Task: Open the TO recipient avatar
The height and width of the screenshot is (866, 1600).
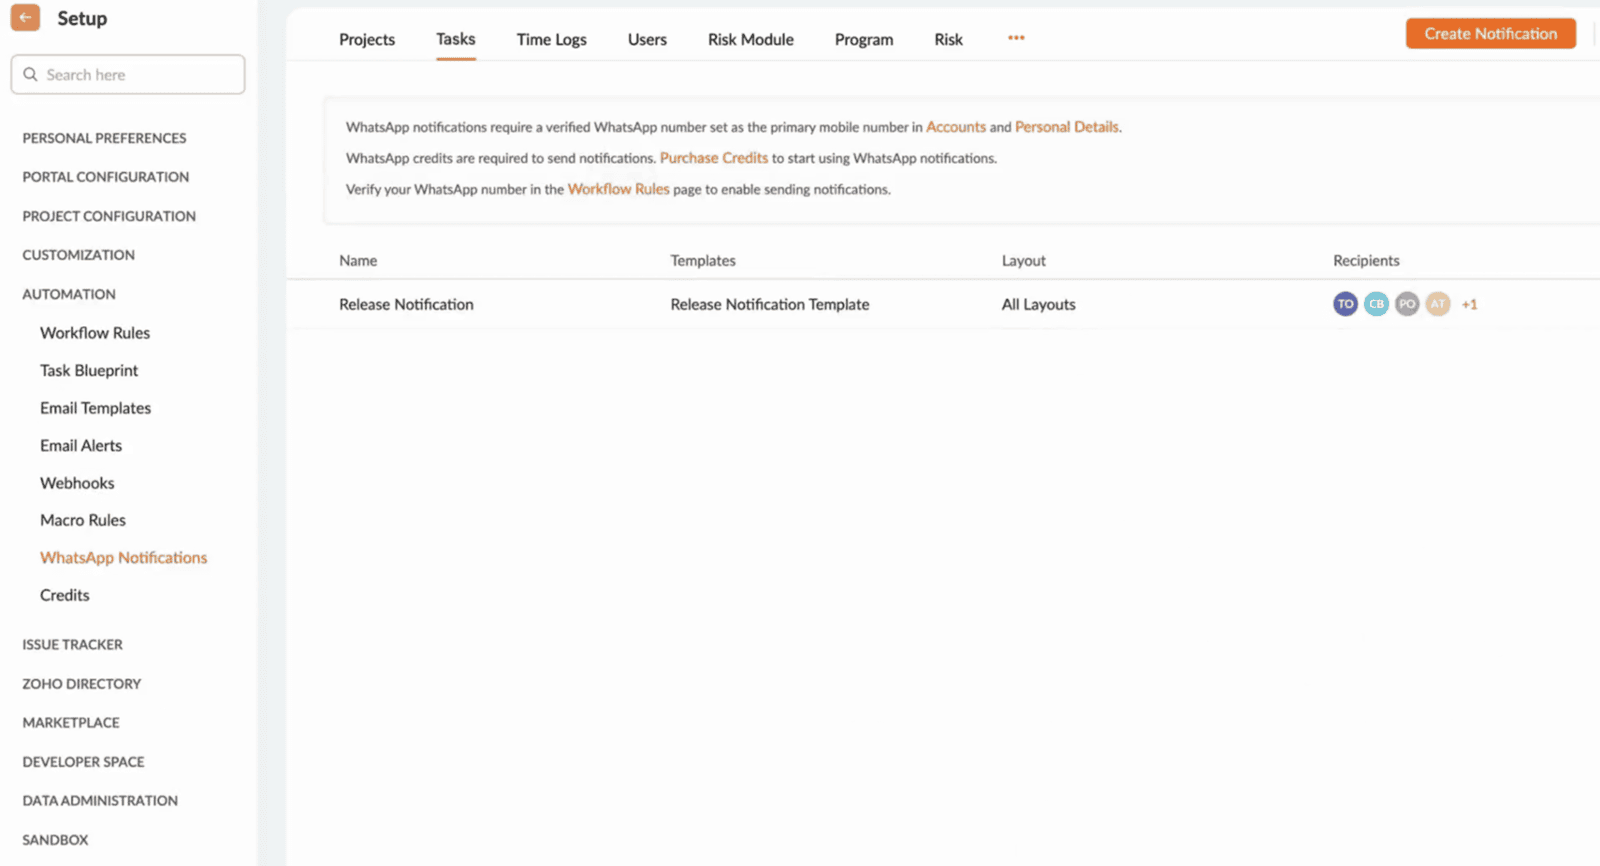Action: coord(1345,304)
